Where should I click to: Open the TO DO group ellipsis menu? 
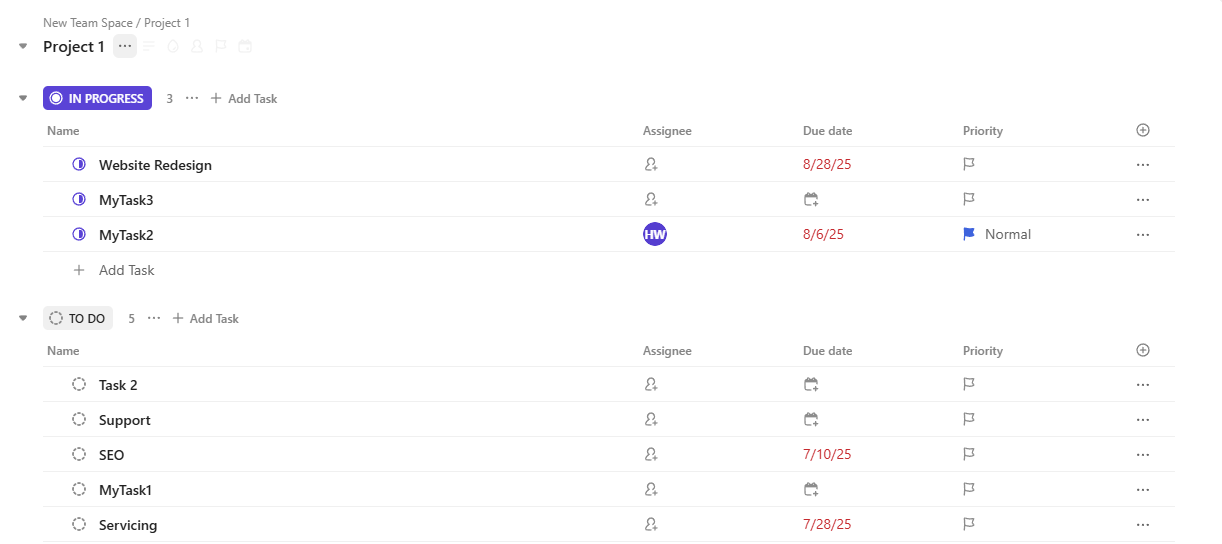[x=154, y=318]
